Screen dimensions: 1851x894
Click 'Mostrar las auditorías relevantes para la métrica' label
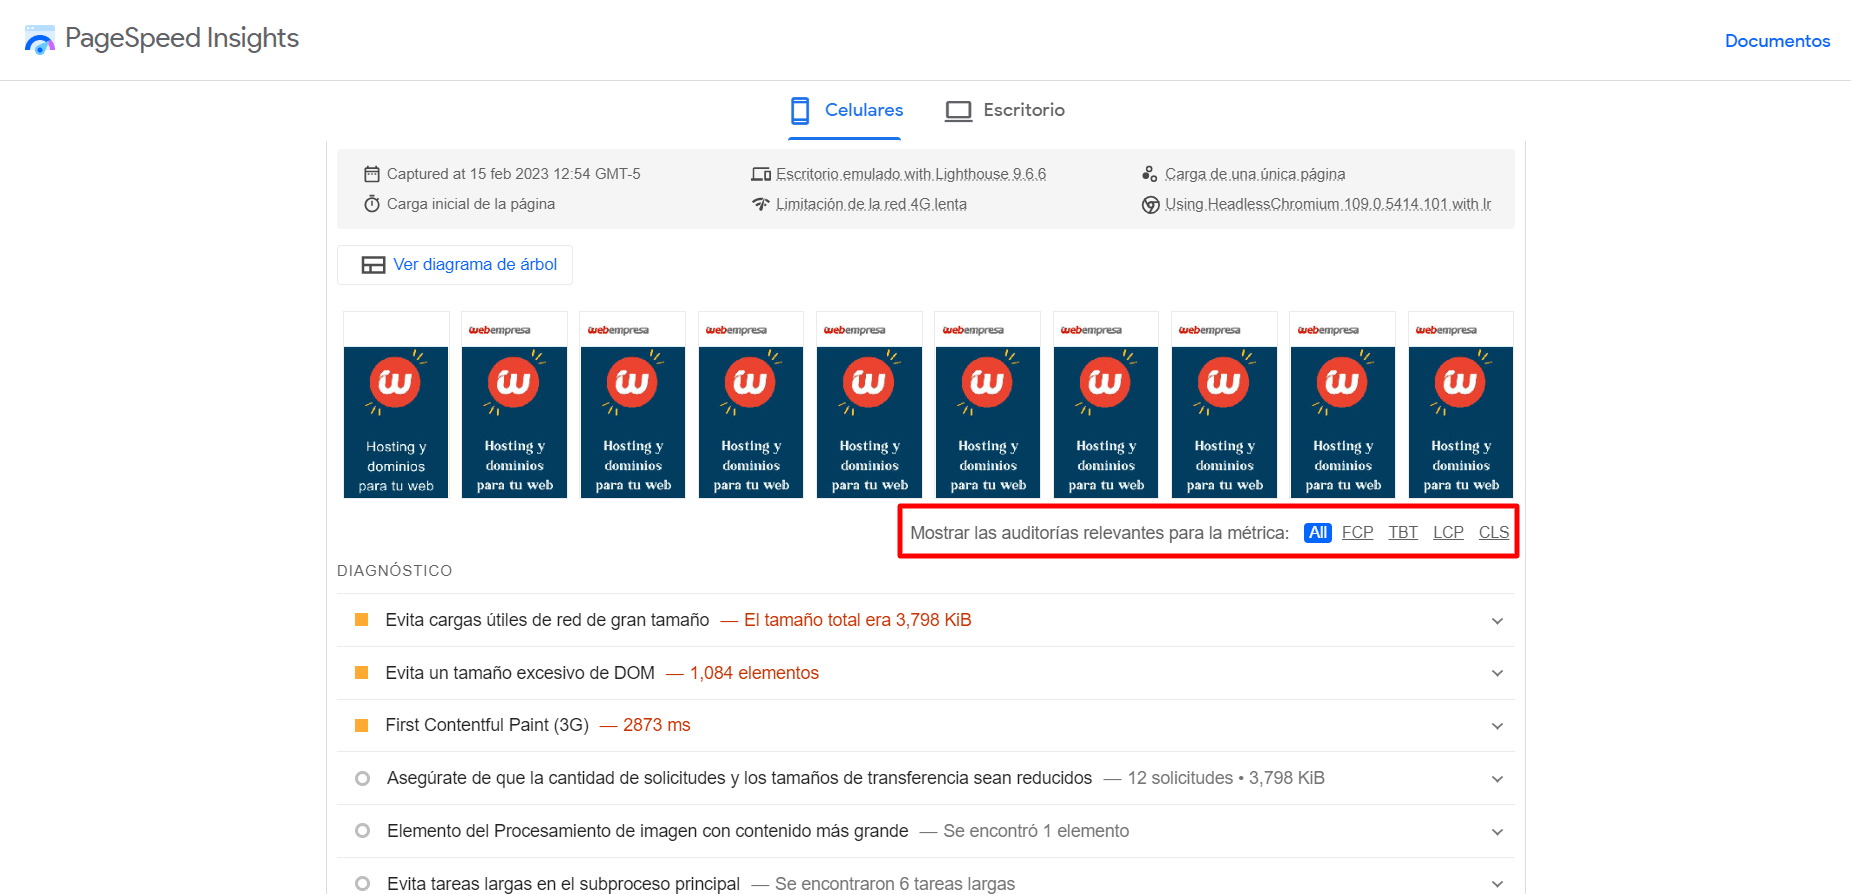click(x=1099, y=533)
